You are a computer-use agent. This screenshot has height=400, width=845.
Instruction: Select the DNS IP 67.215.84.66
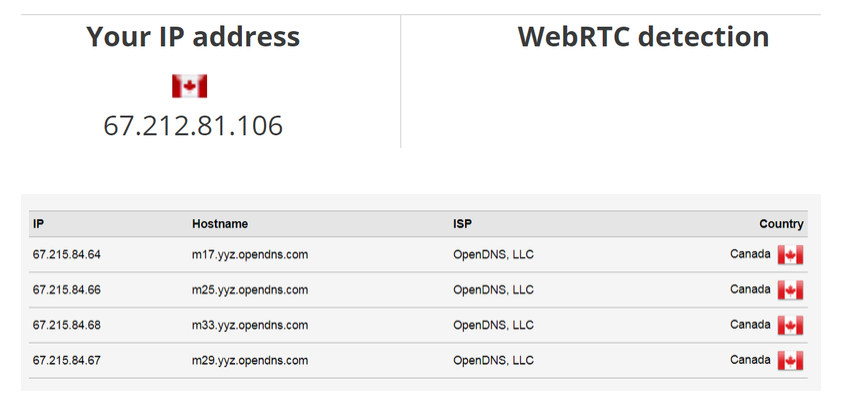66,290
